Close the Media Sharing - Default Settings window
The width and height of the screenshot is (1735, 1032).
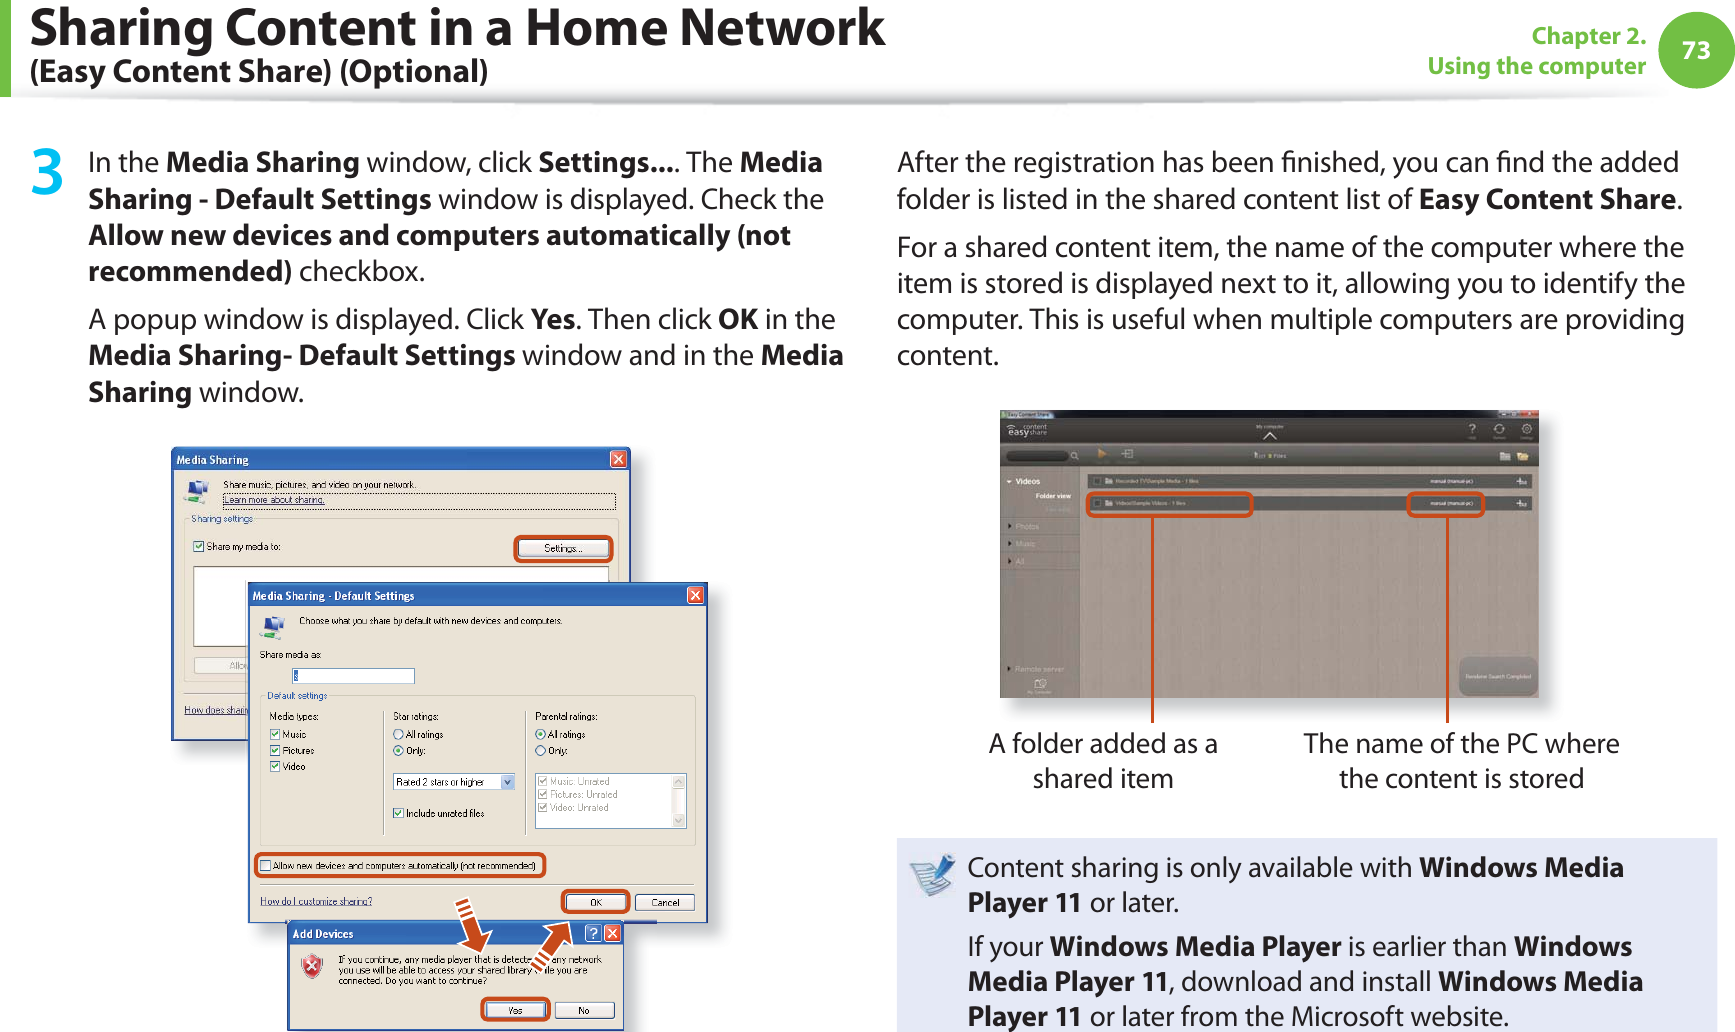pos(695,595)
